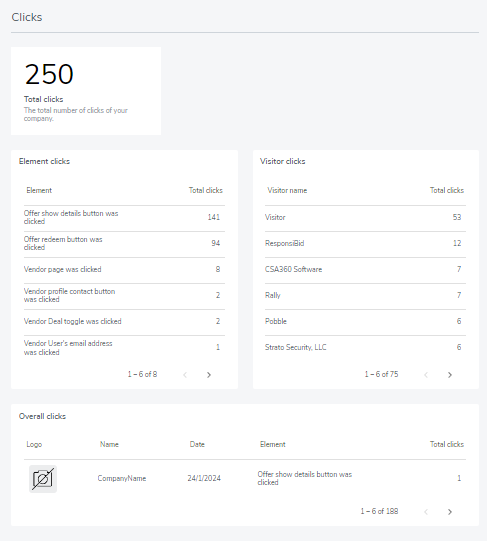Go to previous page of Visitor clicks
This screenshot has height=541, width=487.
(426, 375)
